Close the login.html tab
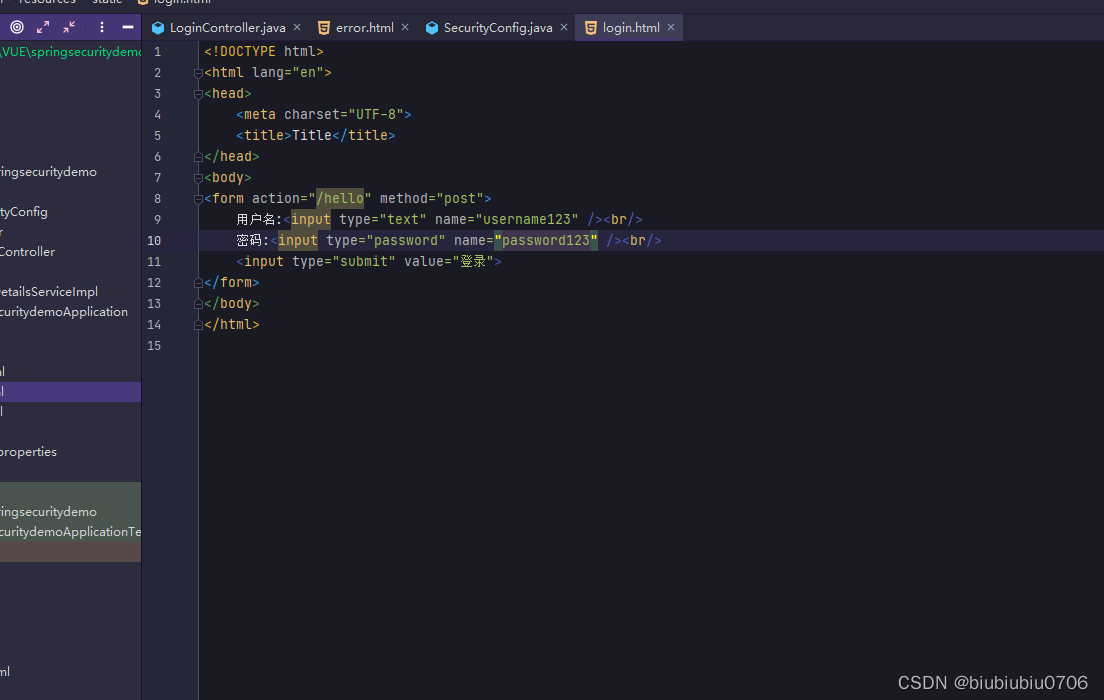Image resolution: width=1104 pixels, height=700 pixels. [671, 27]
